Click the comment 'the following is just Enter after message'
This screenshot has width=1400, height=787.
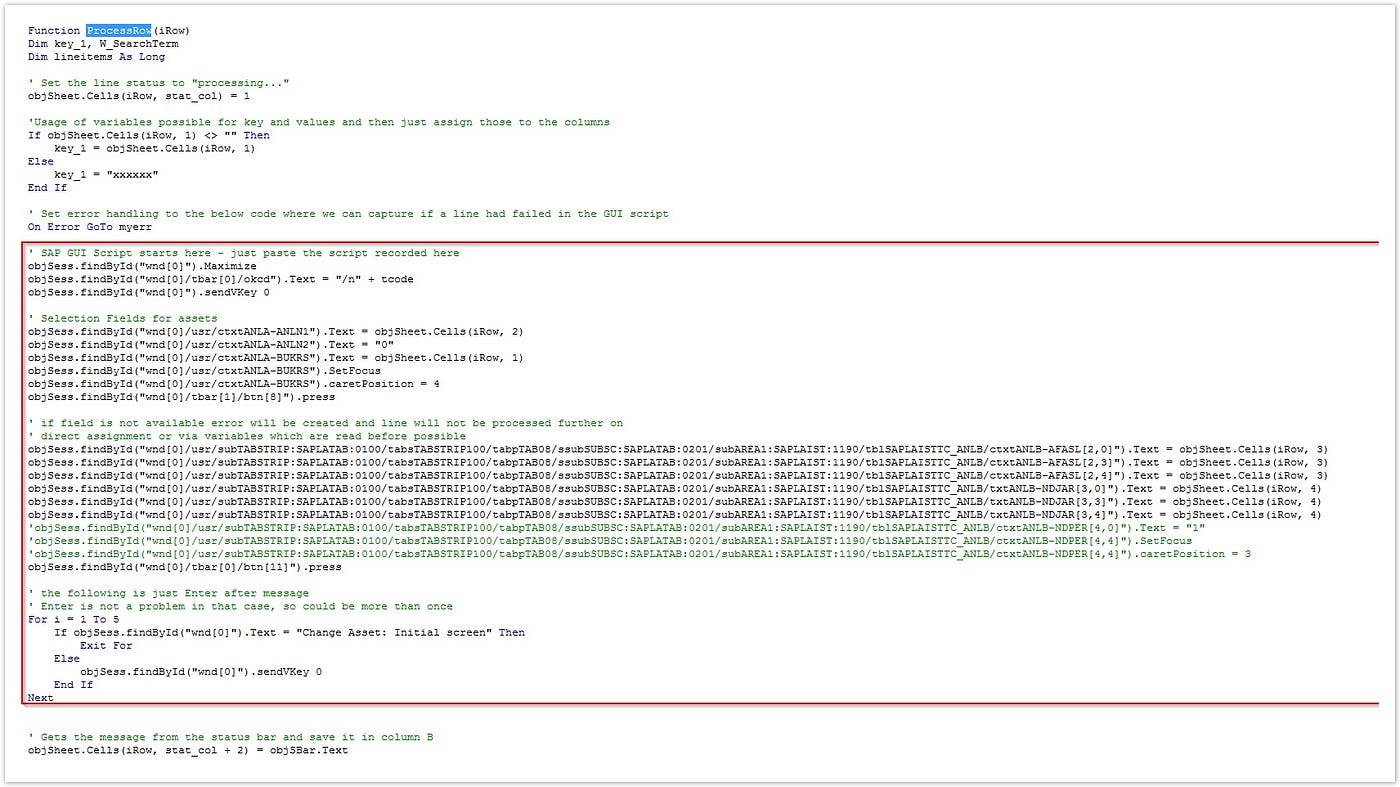tap(168, 593)
